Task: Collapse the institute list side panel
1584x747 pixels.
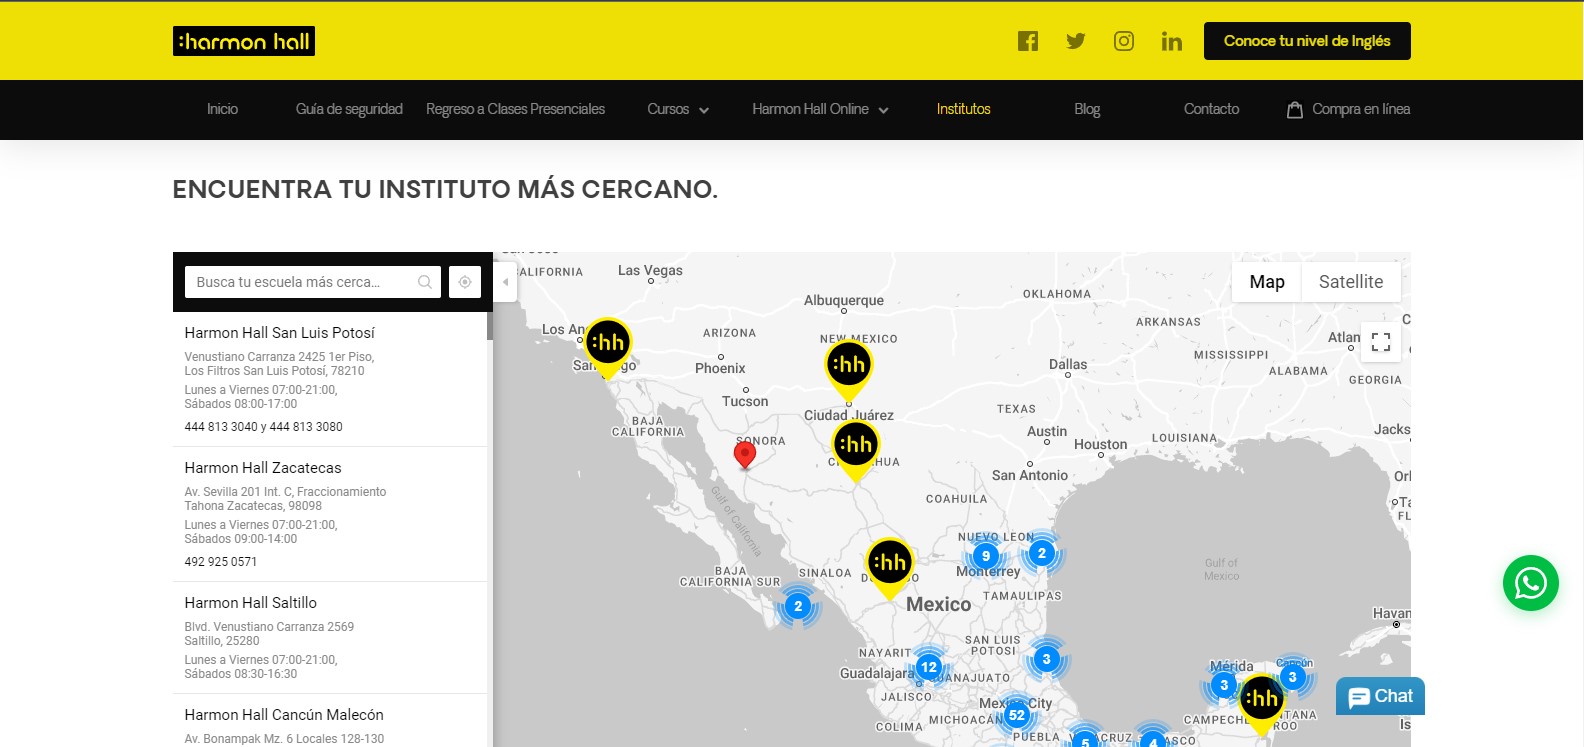Action: 505,282
